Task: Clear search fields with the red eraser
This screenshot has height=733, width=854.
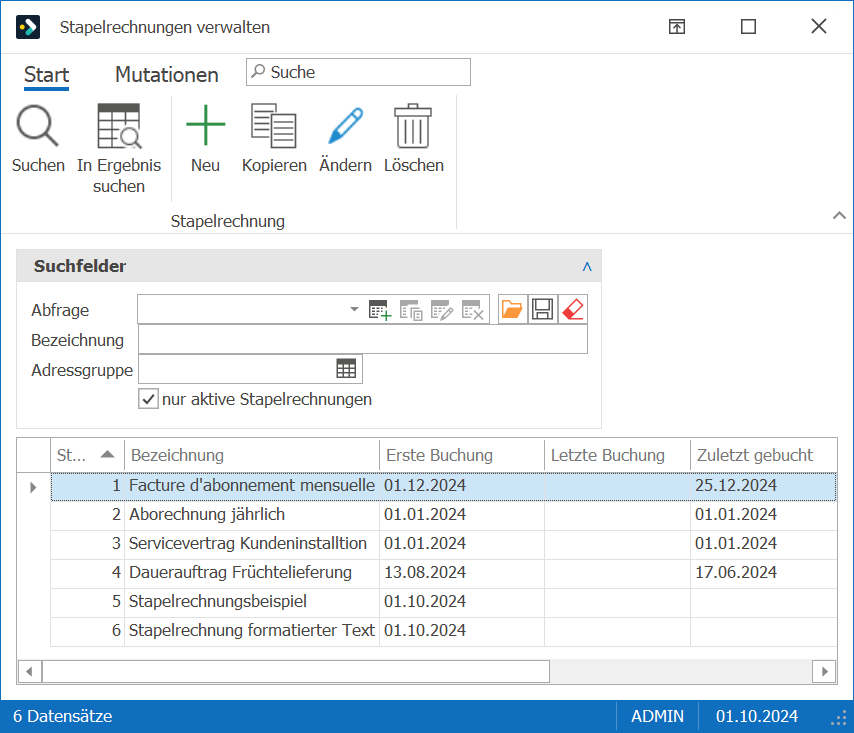Action: [x=573, y=309]
